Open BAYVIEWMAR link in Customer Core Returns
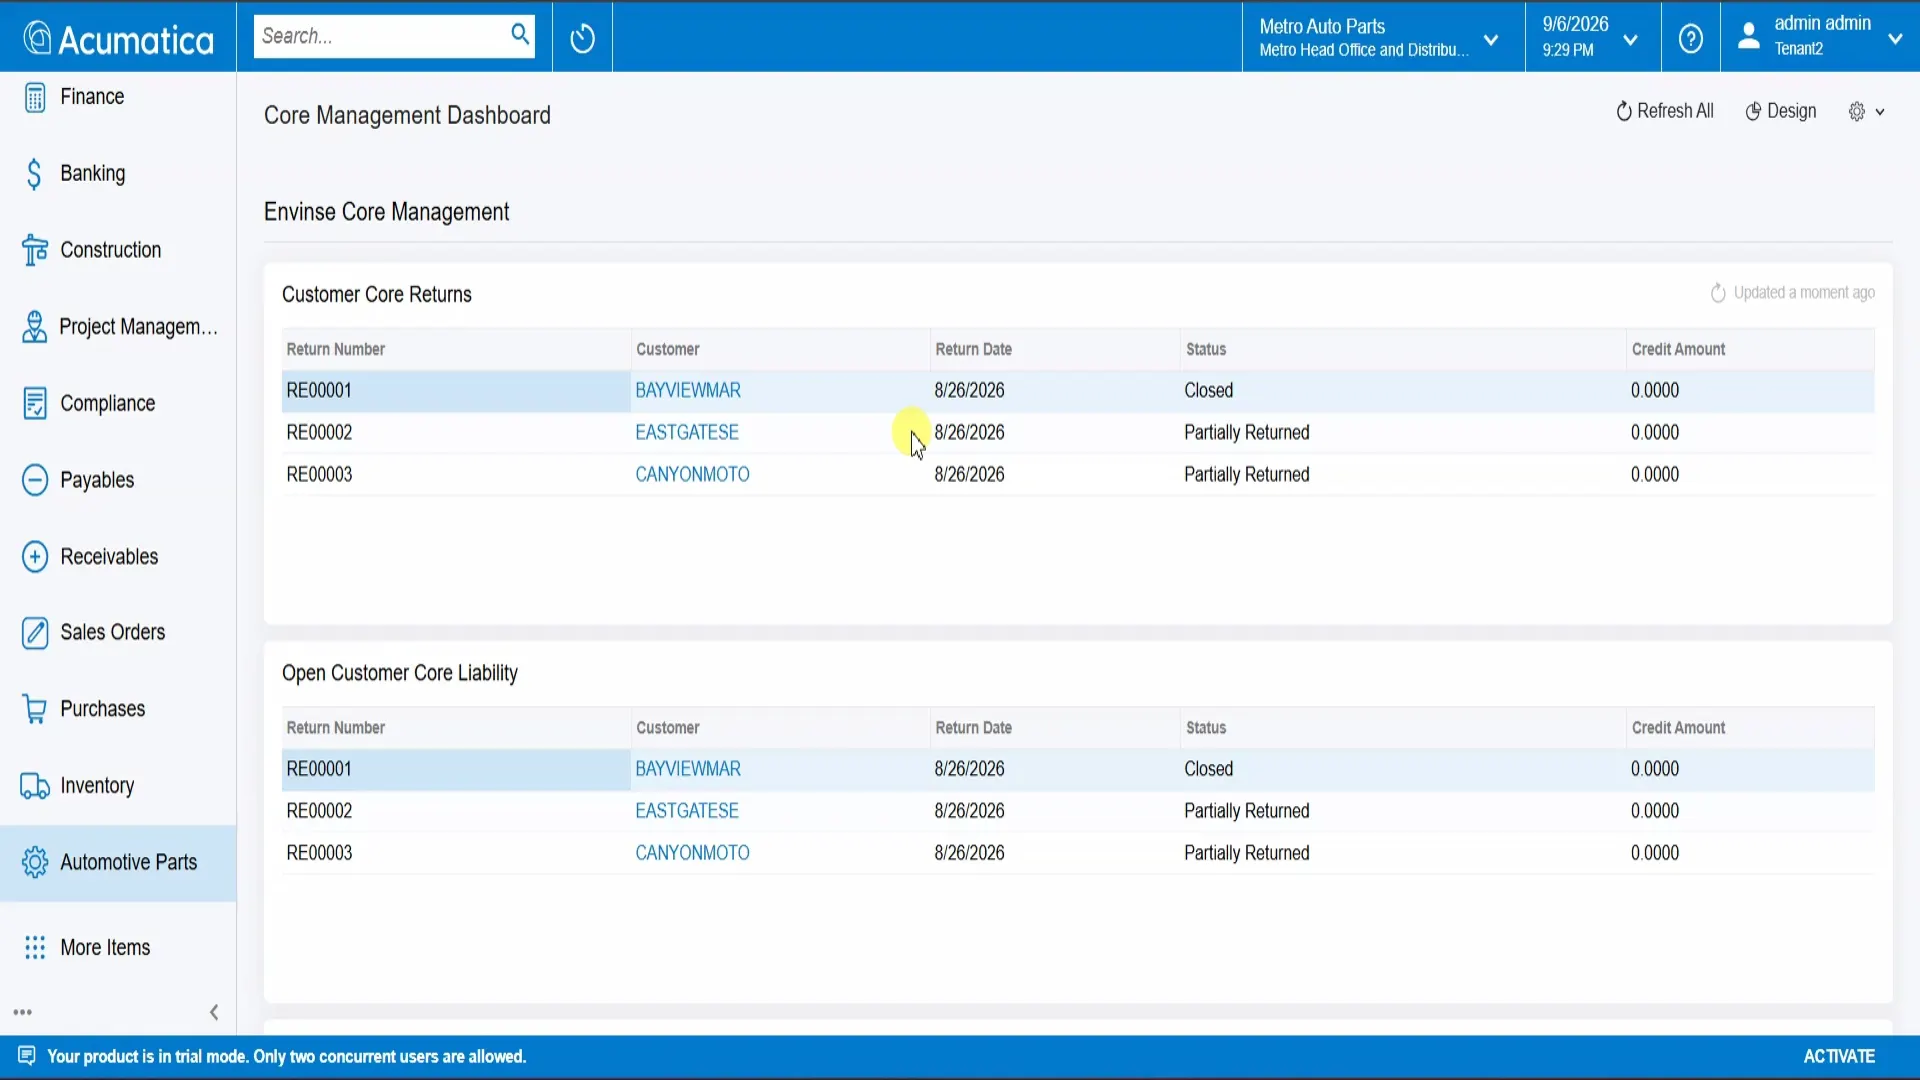 point(688,391)
